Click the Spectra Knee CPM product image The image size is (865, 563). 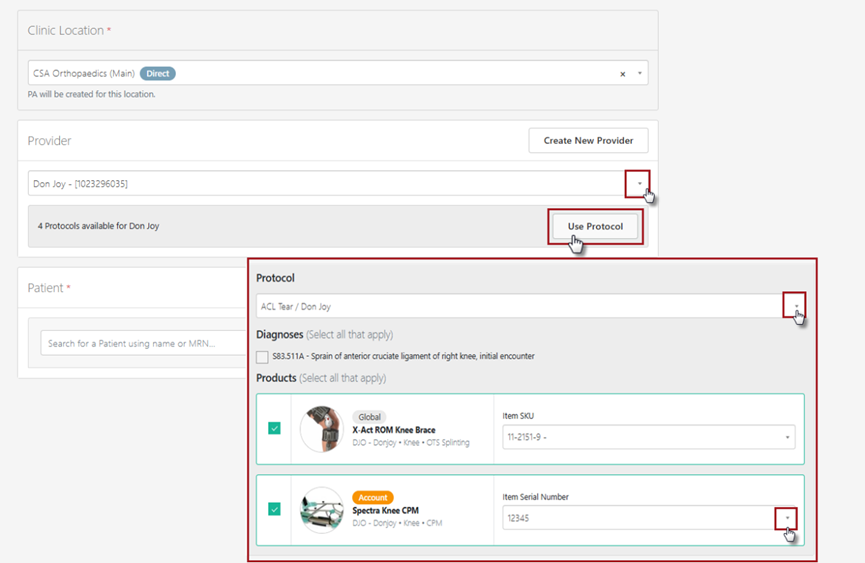(321, 510)
